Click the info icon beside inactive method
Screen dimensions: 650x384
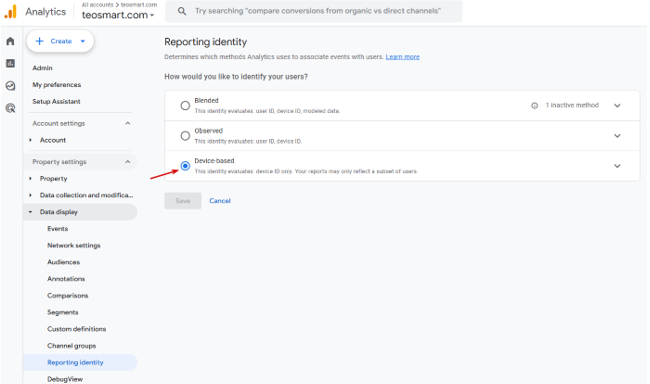pyautogui.click(x=534, y=106)
